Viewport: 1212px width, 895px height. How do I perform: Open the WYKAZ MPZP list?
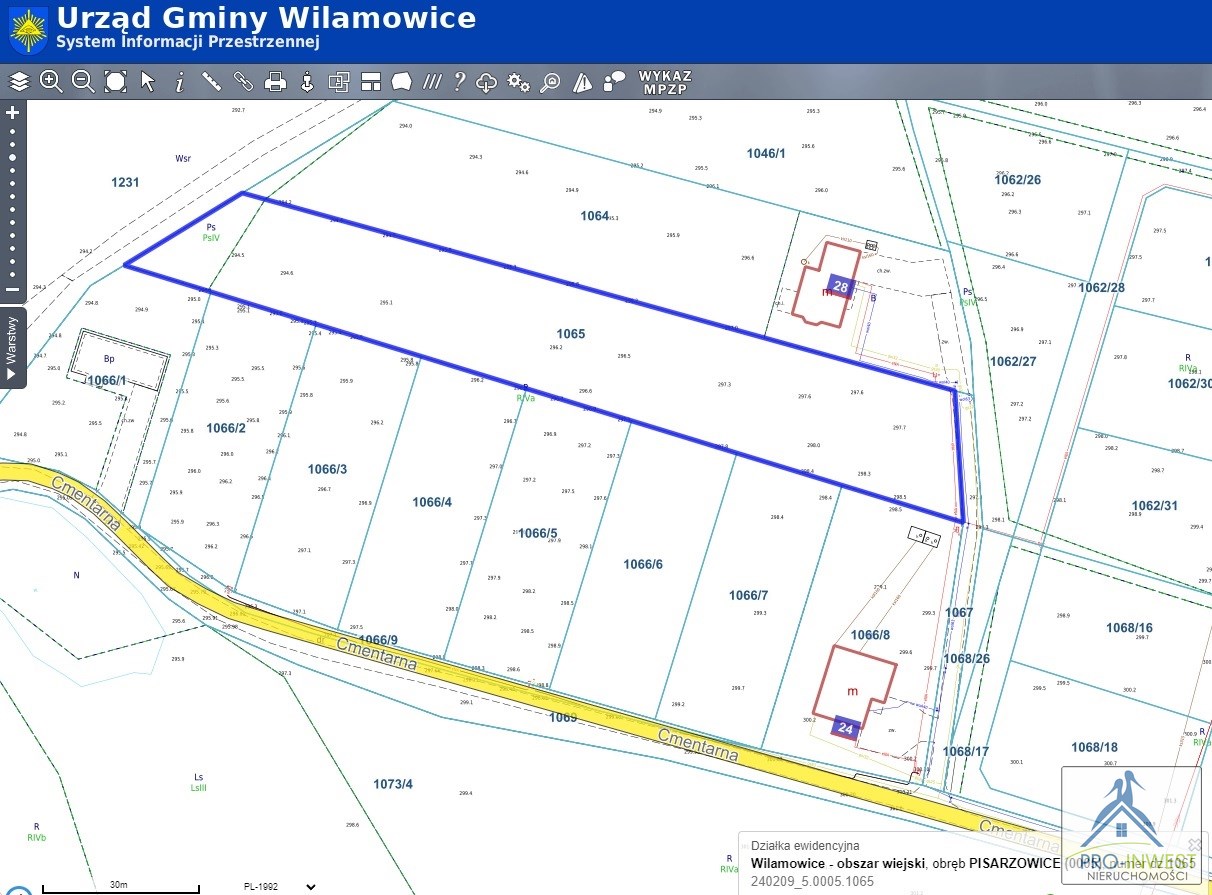click(666, 82)
